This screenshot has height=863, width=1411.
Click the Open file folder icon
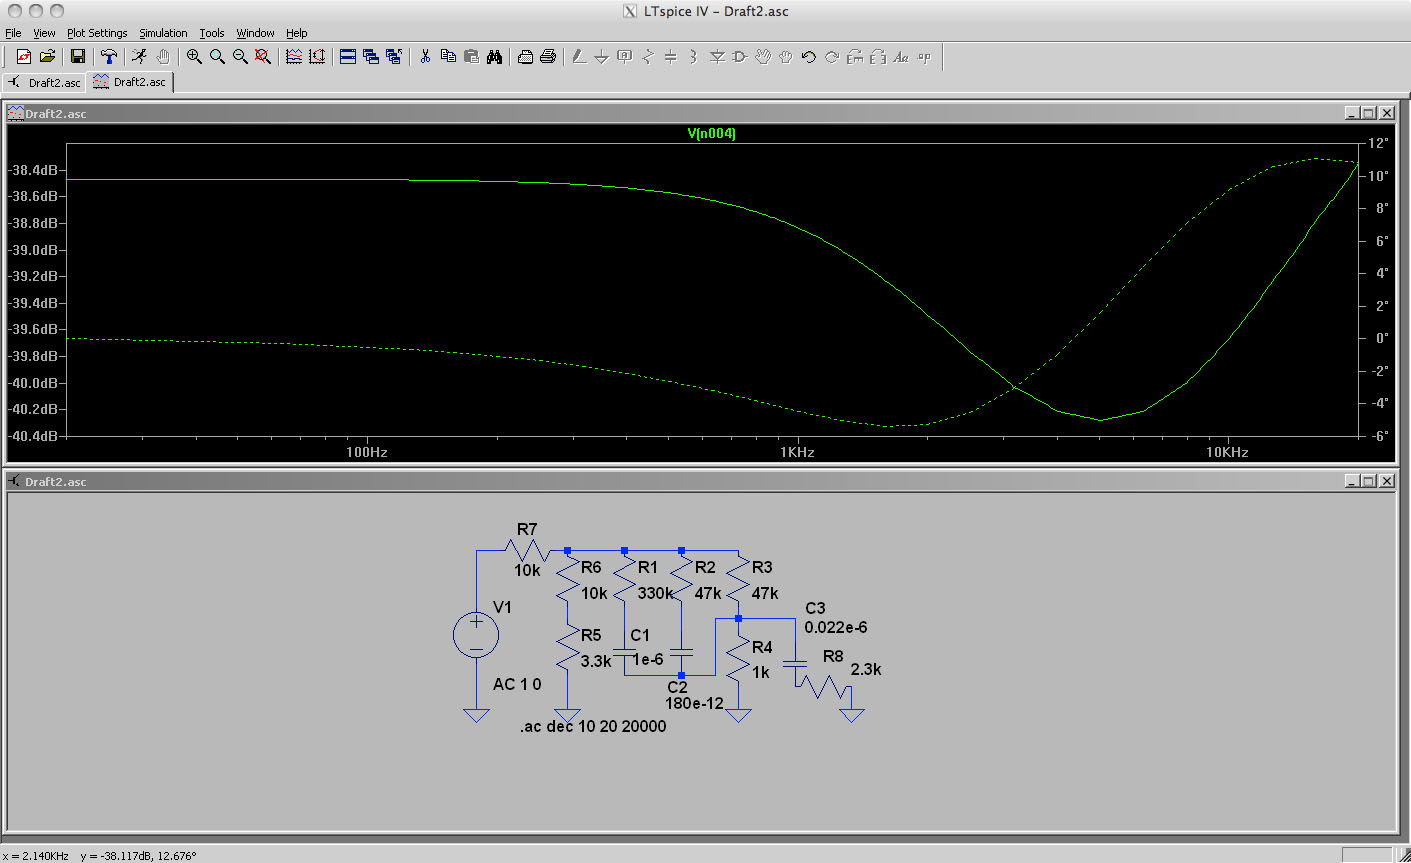[47, 57]
